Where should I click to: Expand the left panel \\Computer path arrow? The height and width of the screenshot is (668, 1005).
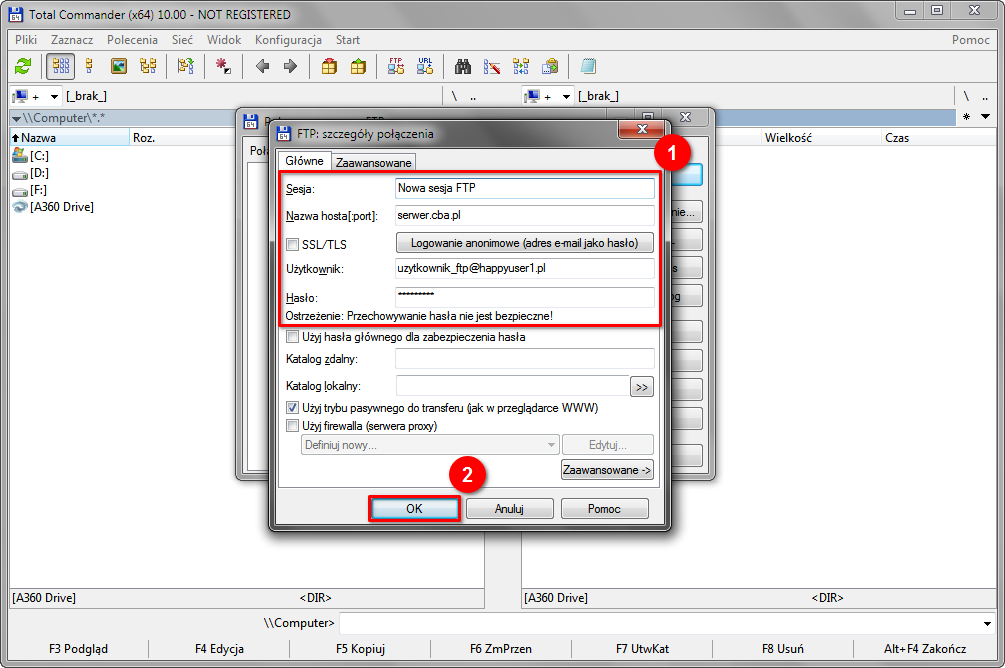coord(17,119)
